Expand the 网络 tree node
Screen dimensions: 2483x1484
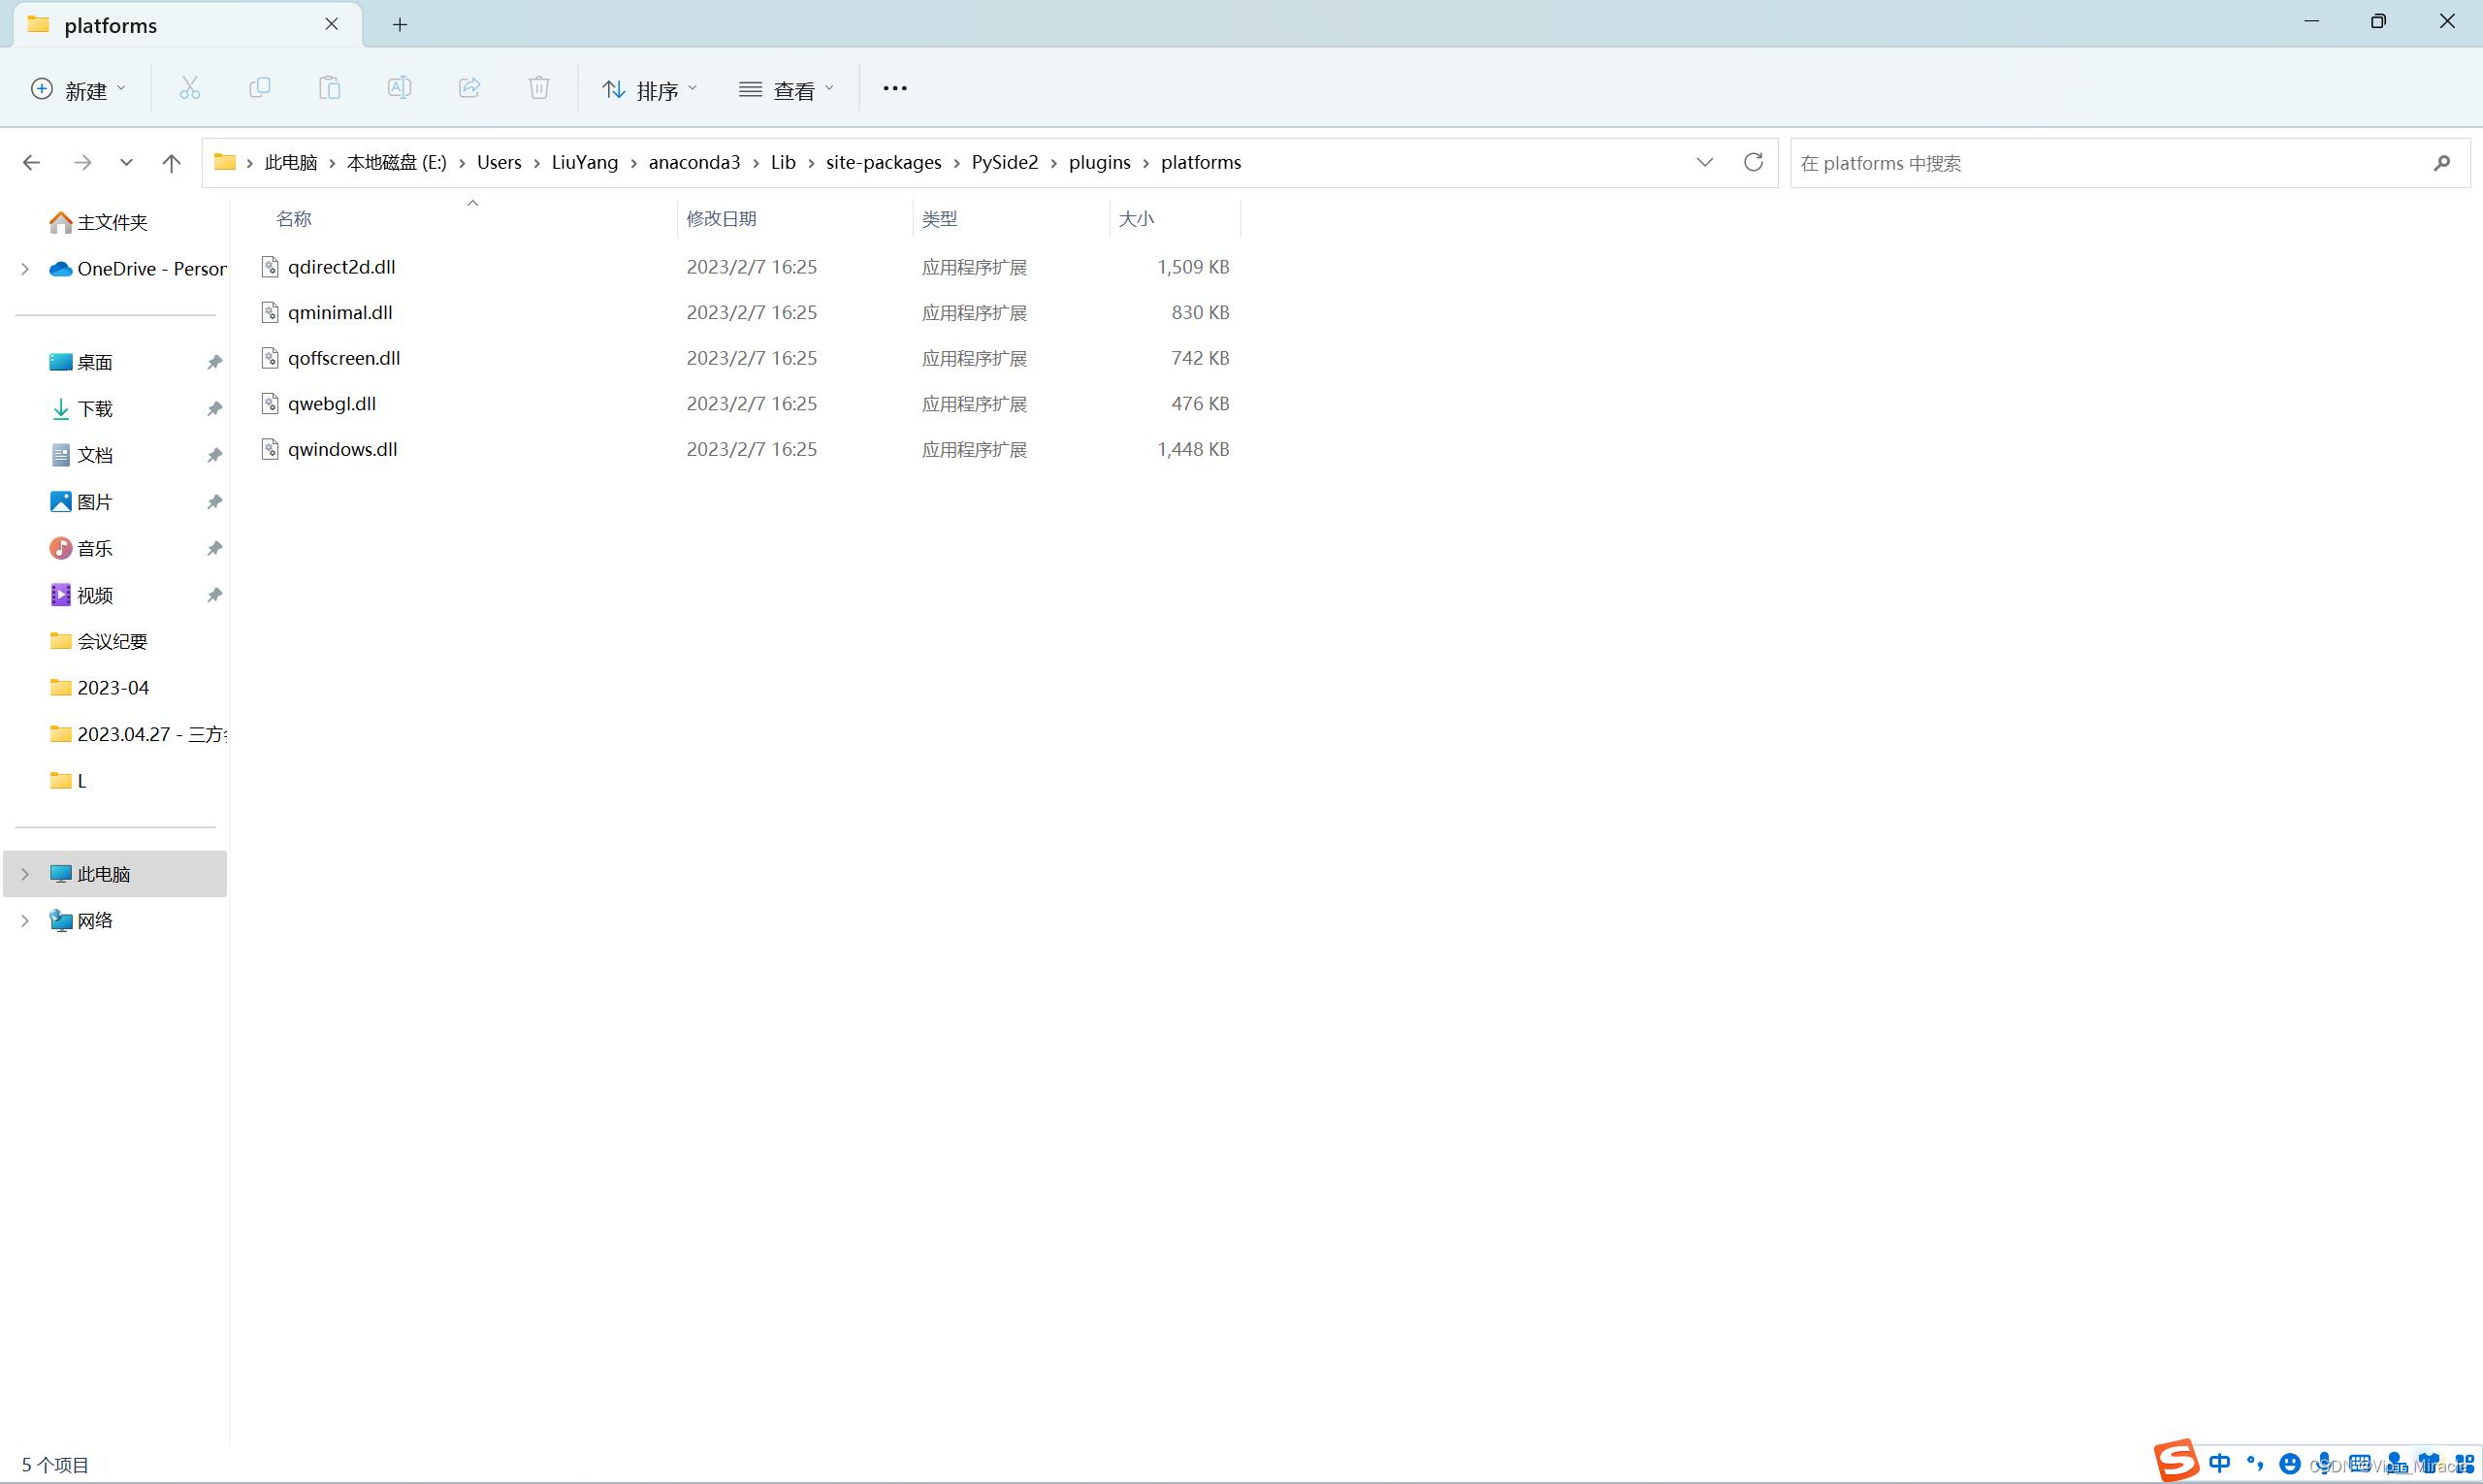coord(25,921)
